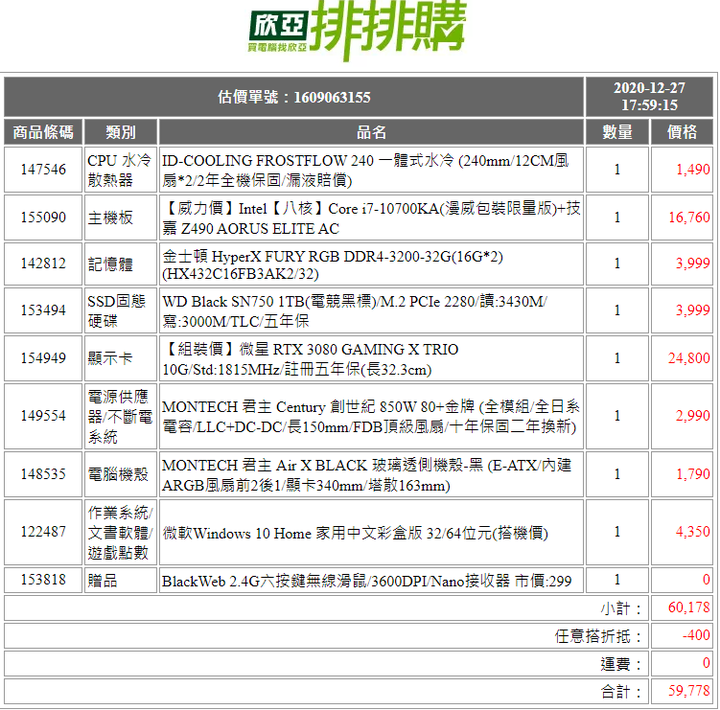Click quantity 1 in the RTX 3080 row
Screen dimensions: 720x710
tap(617, 358)
